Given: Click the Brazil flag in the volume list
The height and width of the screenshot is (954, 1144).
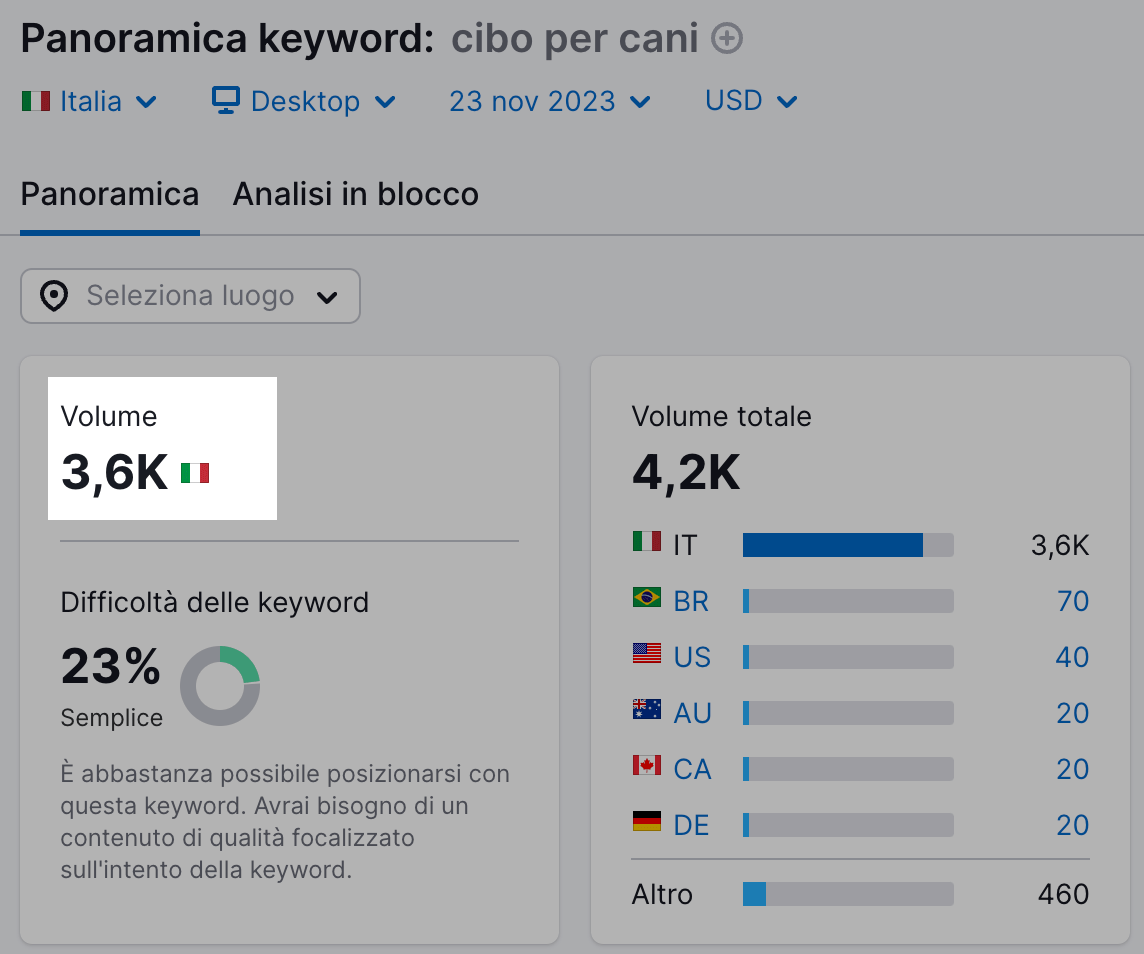Looking at the screenshot, I should 645,601.
